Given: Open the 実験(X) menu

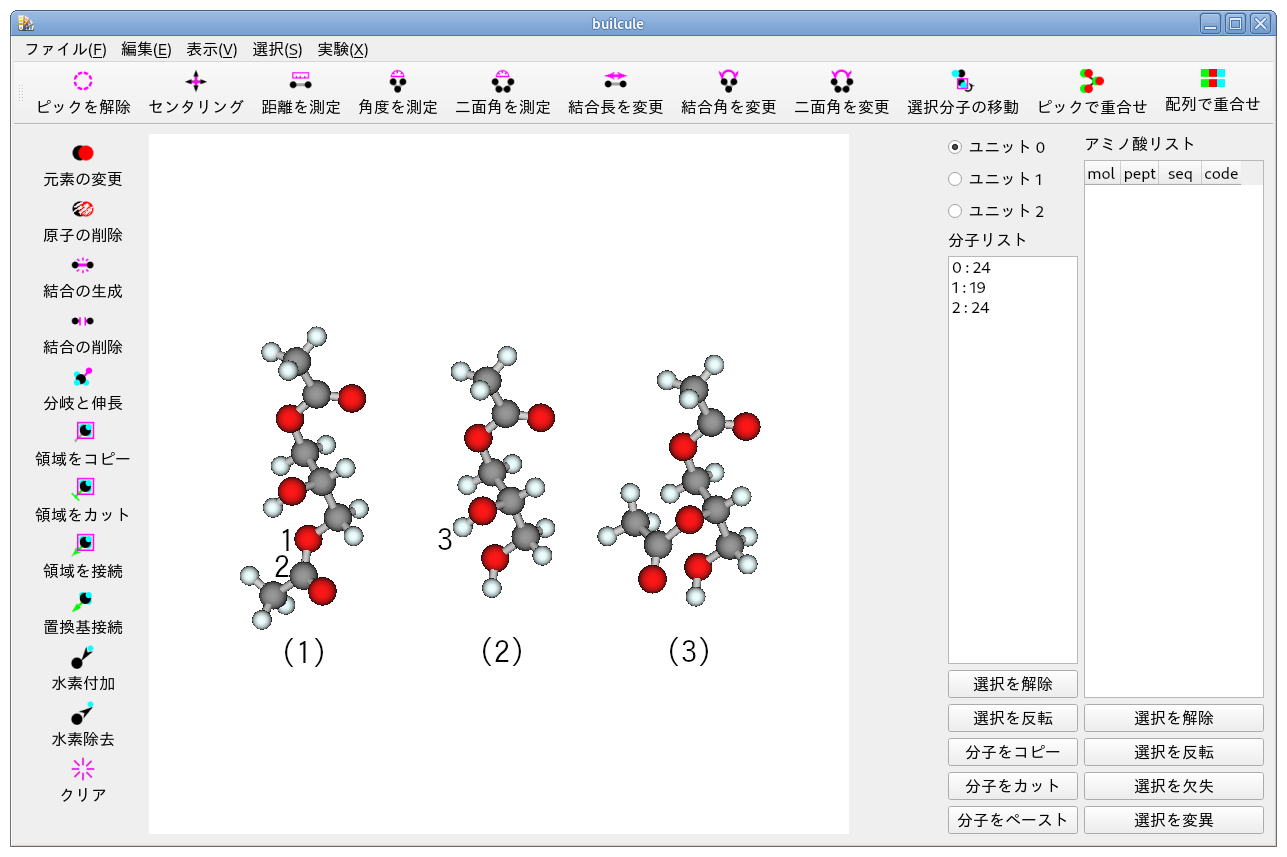Looking at the screenshot, I should (342, 49).
